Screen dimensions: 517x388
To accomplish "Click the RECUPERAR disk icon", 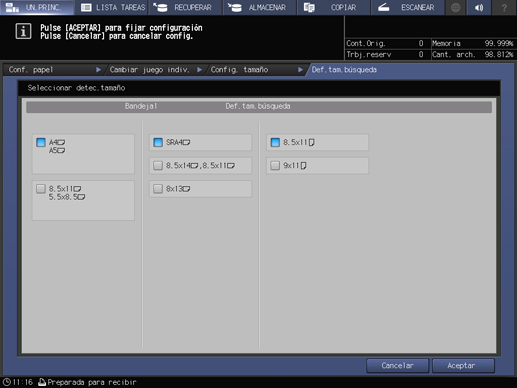I will pos(161,7).
